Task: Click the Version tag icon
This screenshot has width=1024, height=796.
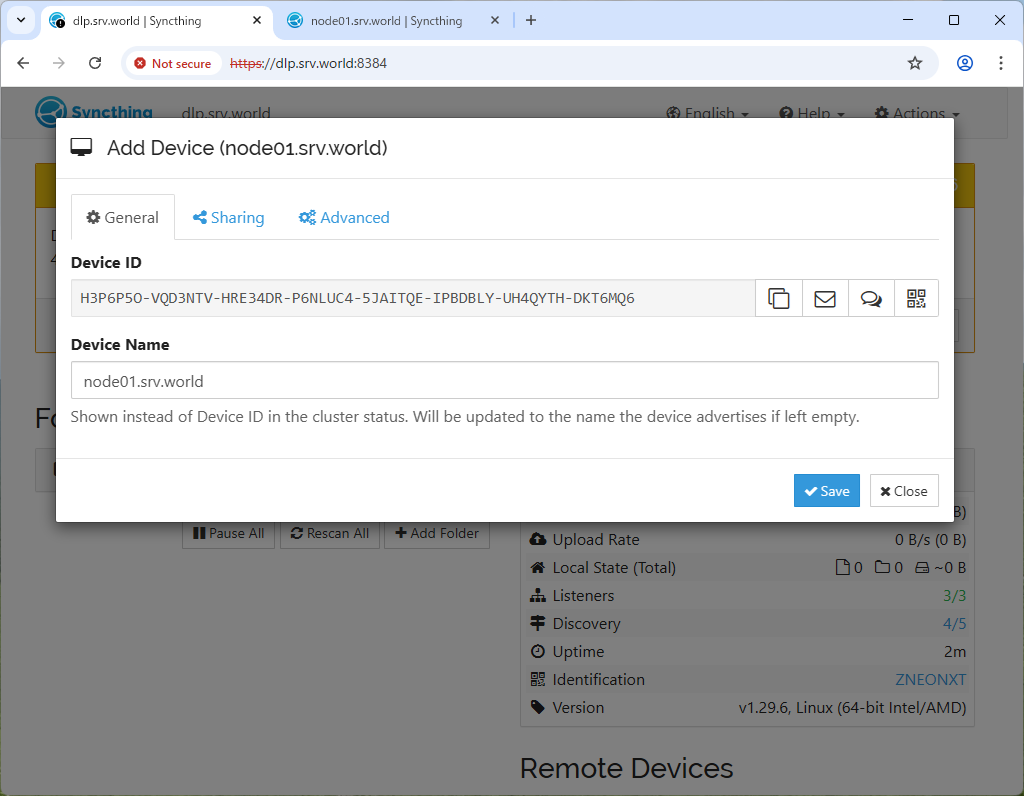Action: pos(537,708)
